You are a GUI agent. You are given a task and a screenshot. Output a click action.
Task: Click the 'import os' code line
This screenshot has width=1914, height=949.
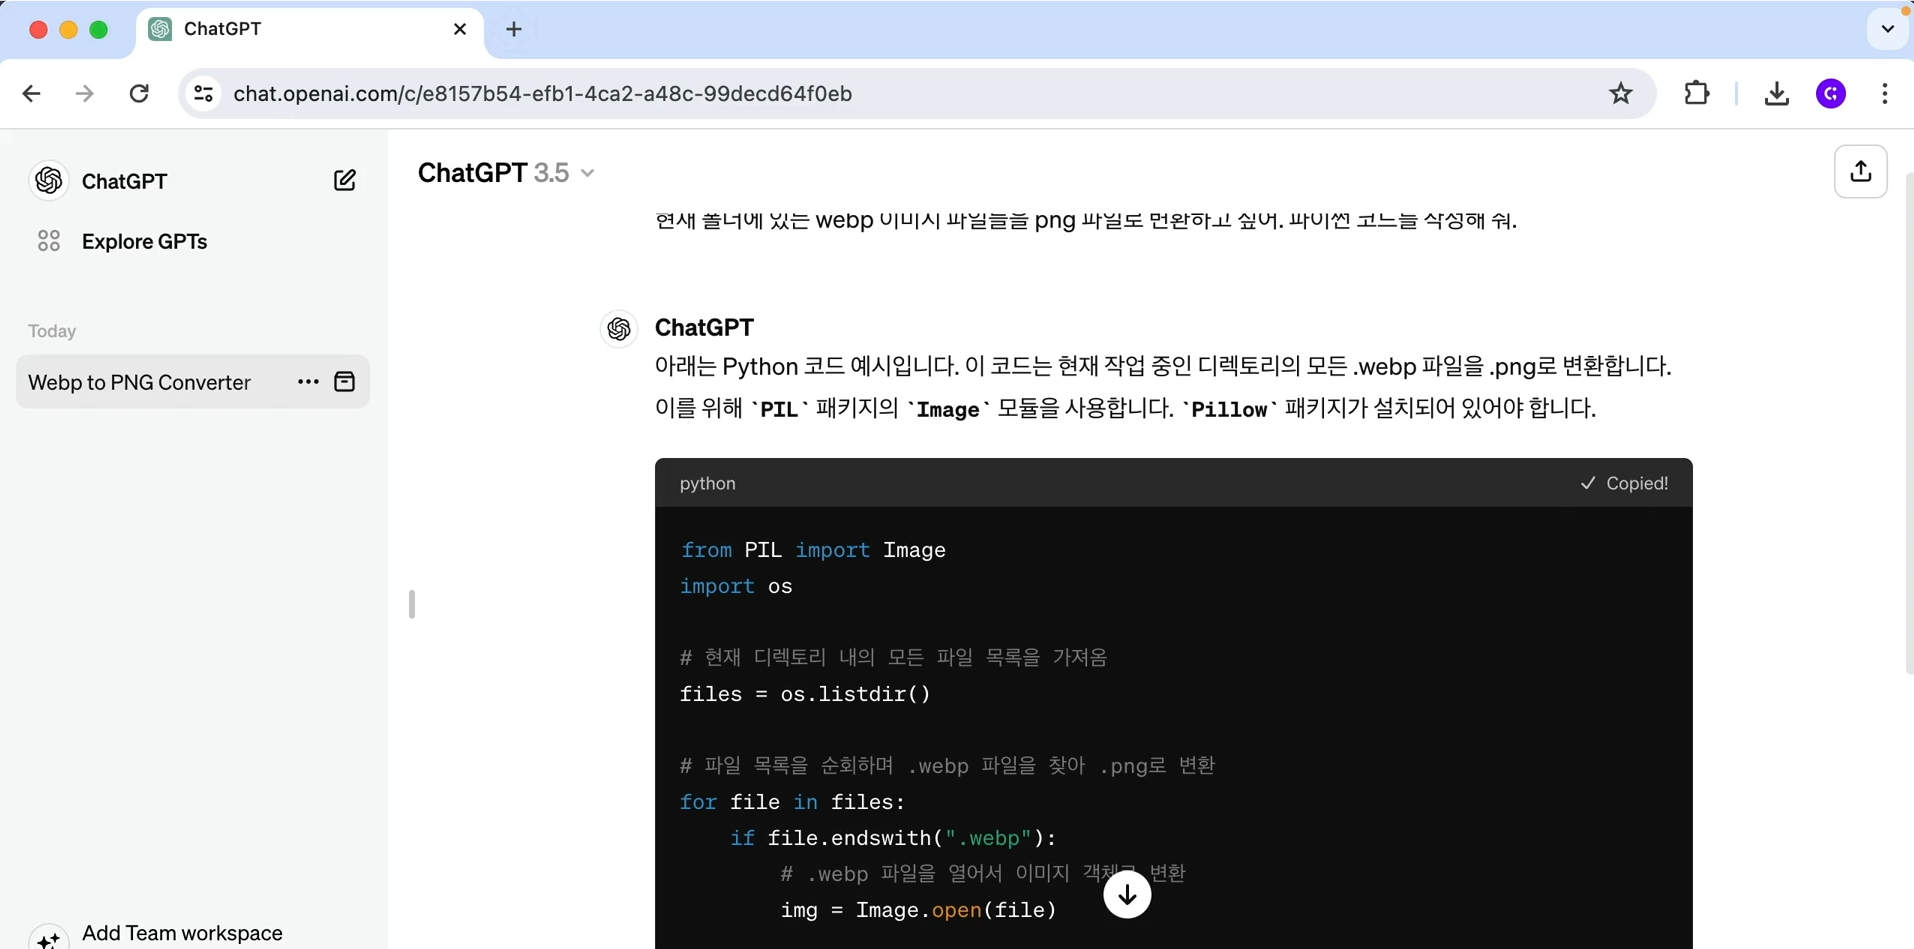pos(736,587)
